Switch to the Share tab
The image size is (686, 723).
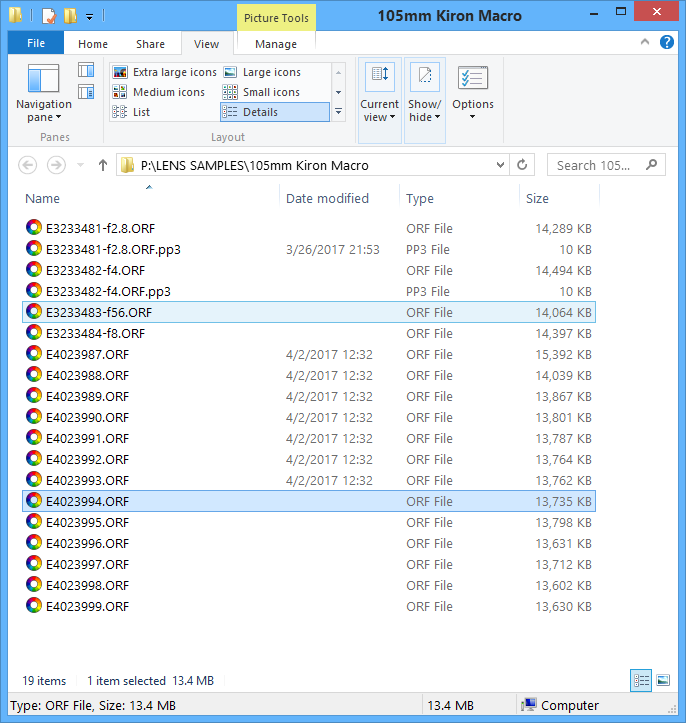(x=150, y=44)
